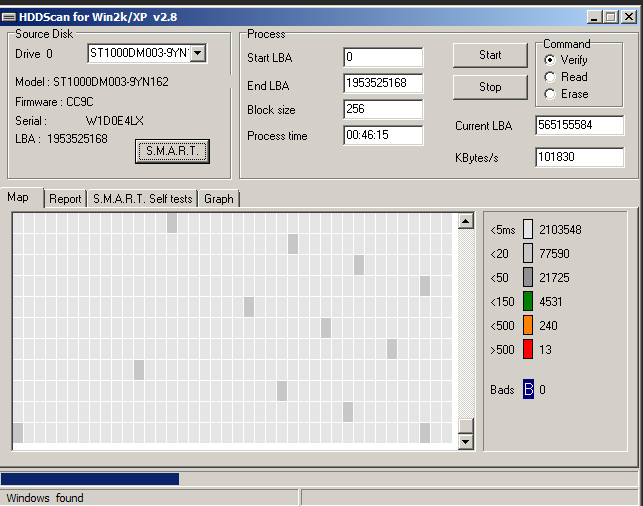
Task: Open the S.M.A.R.T. Self tests tab
Action: click(x=142, y=199)
